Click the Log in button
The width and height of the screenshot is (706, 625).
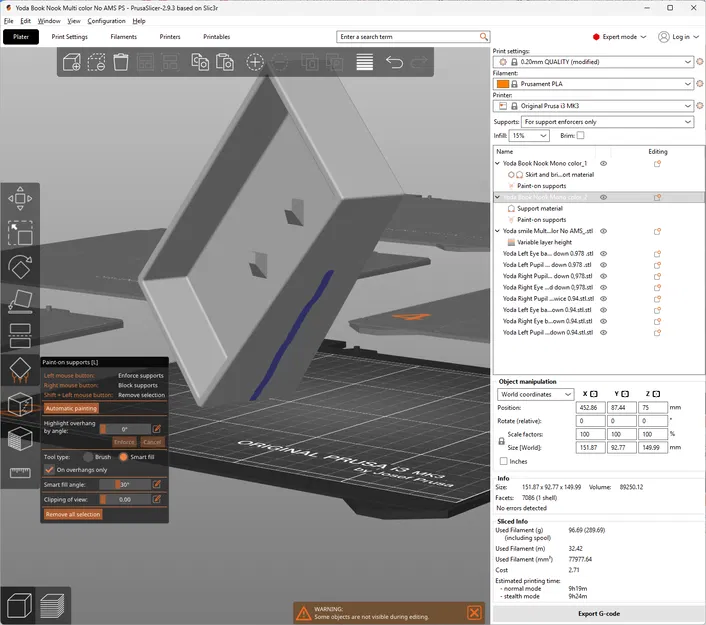(679, 37)
